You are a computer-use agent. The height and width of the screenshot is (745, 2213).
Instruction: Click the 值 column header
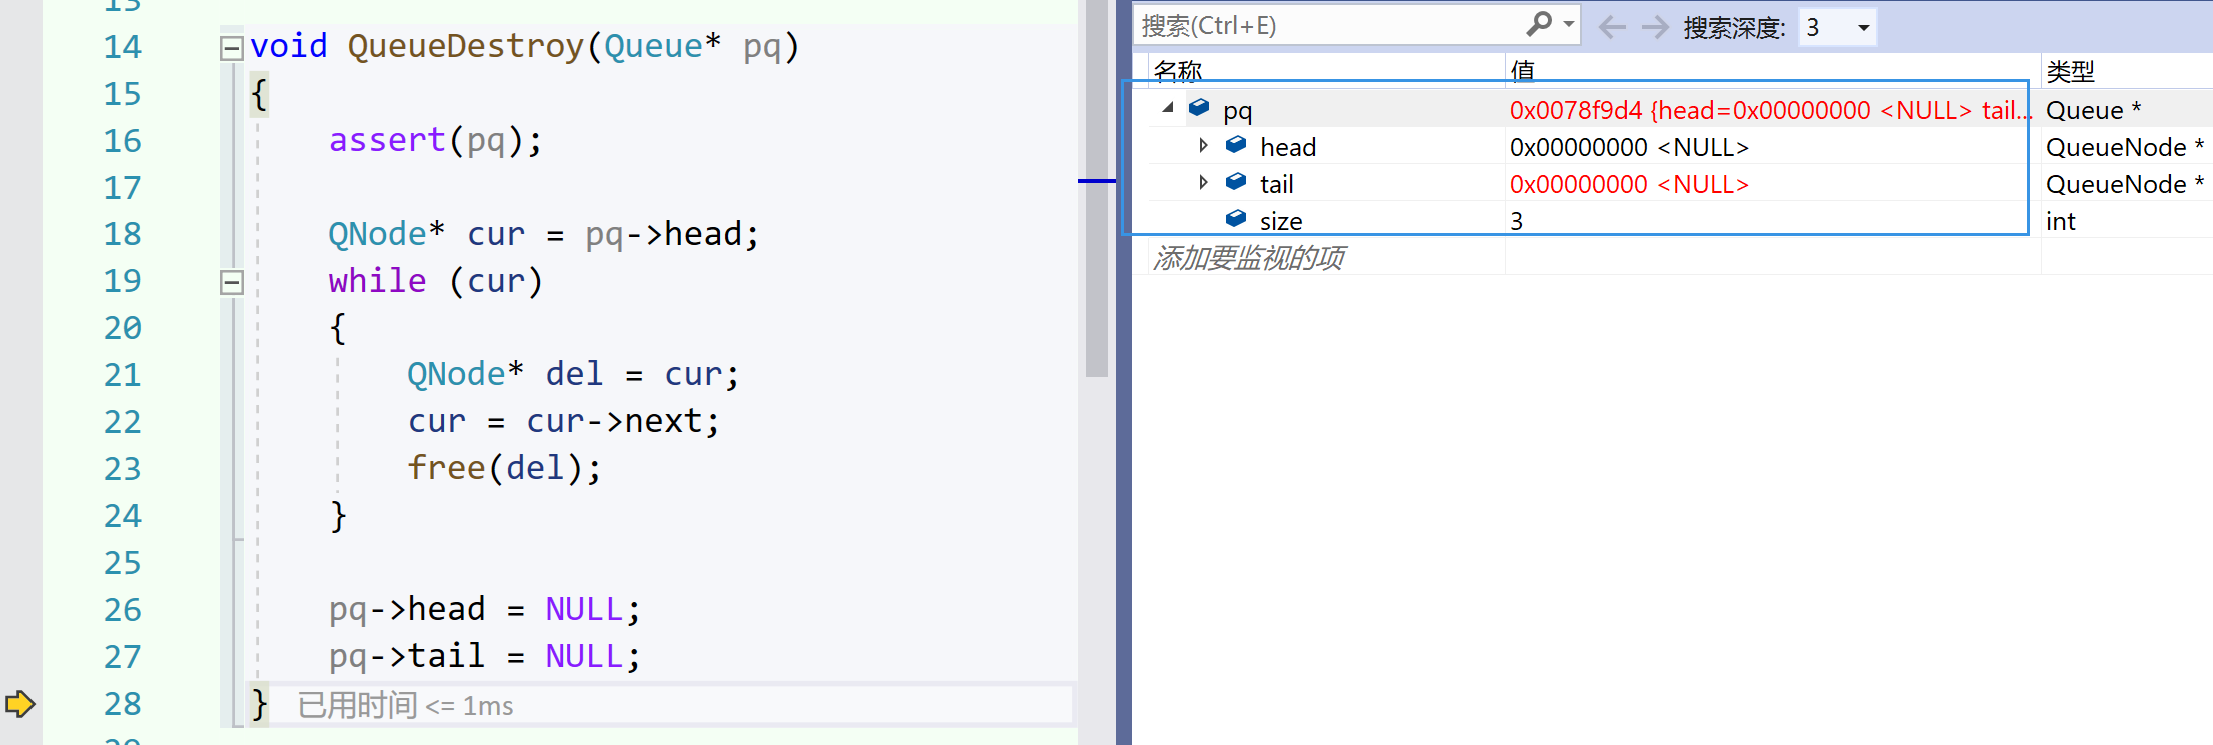1522,71
